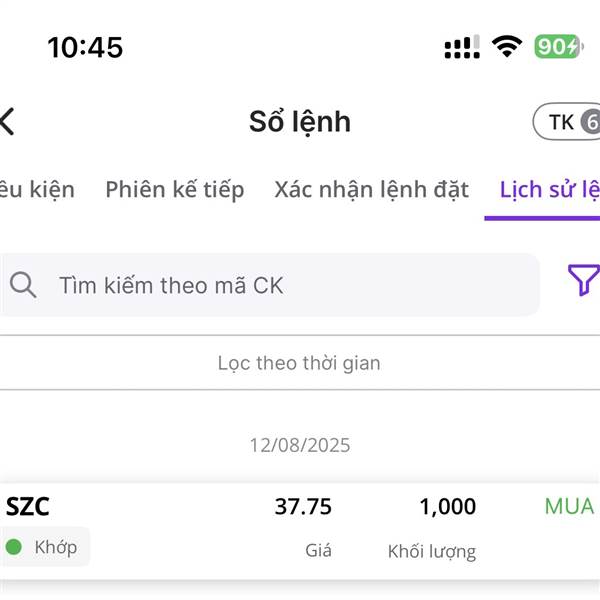This screenshot has height=600, width=600.
Task: Open the SZC order row
Action: [300, 531]
